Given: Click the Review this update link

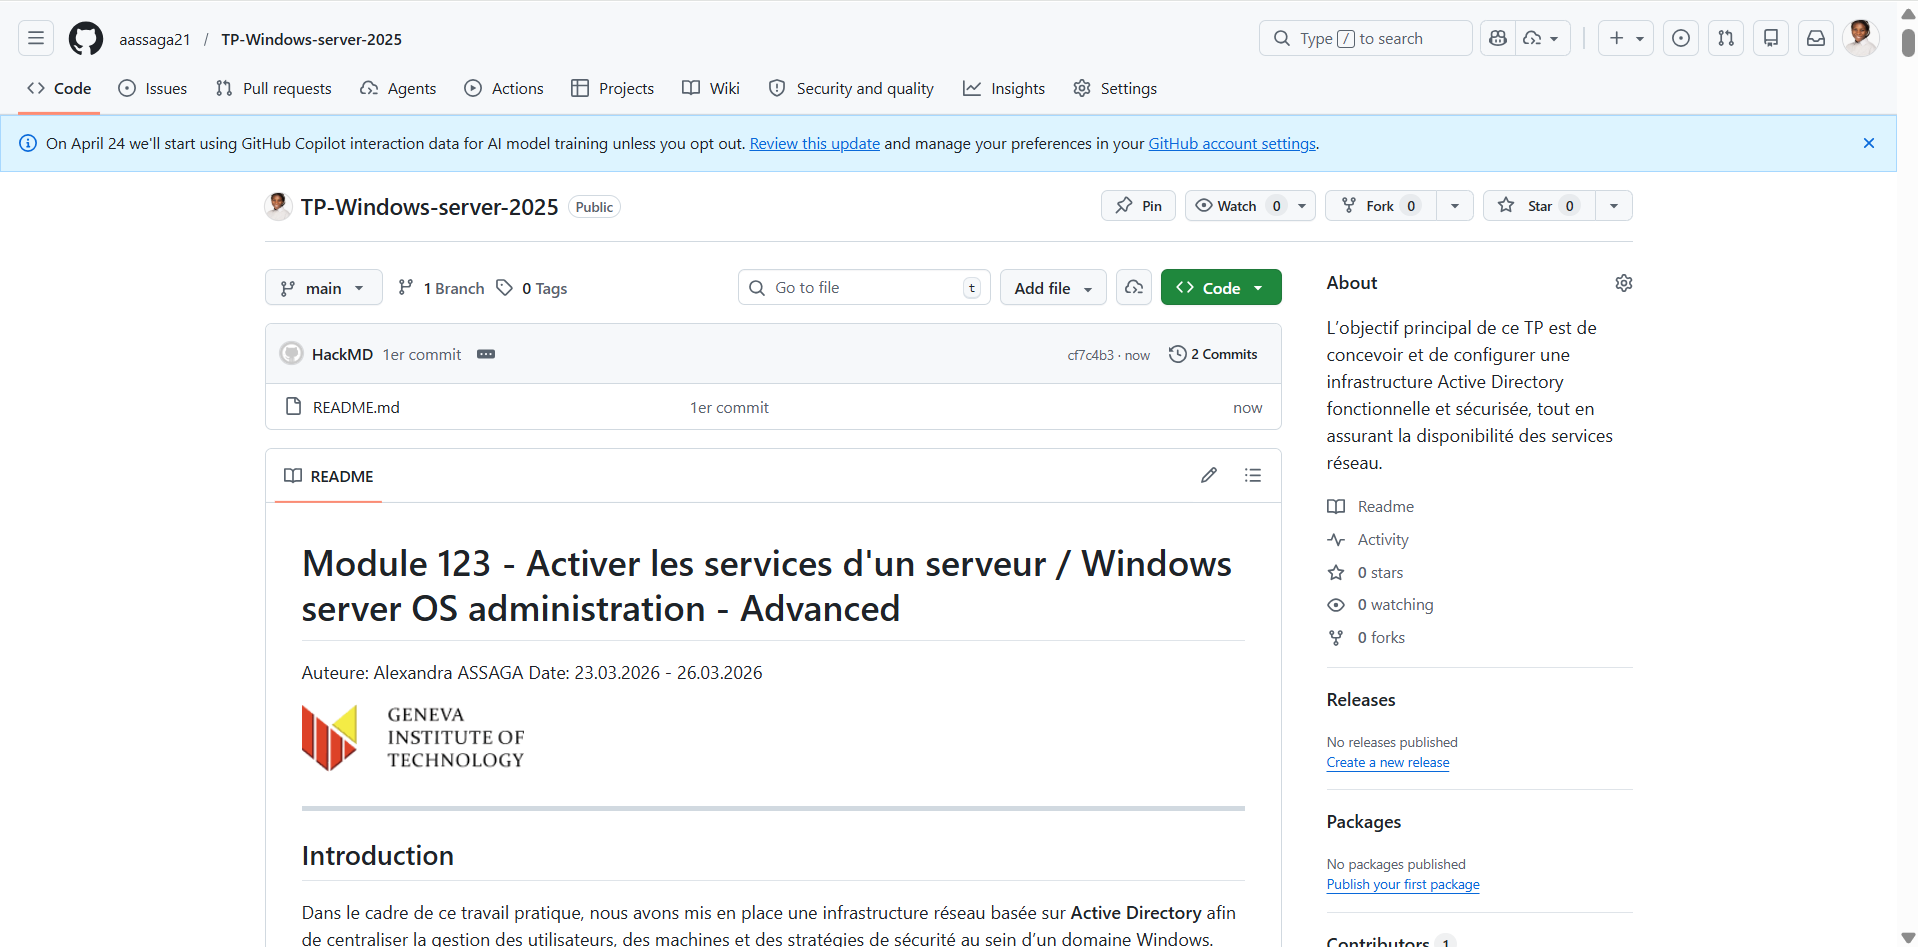Looking at the screenshot, I should pyautogui.click(x=815, y=143).
